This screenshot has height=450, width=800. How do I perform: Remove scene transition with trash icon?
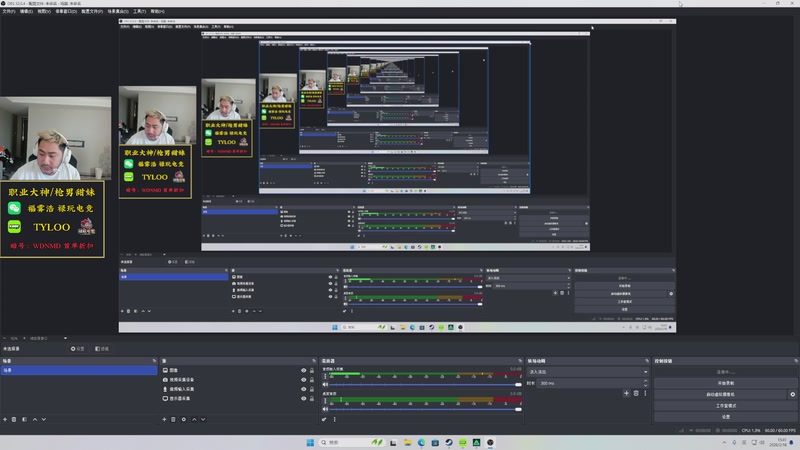pyautogui.click(x=636, y=393)
